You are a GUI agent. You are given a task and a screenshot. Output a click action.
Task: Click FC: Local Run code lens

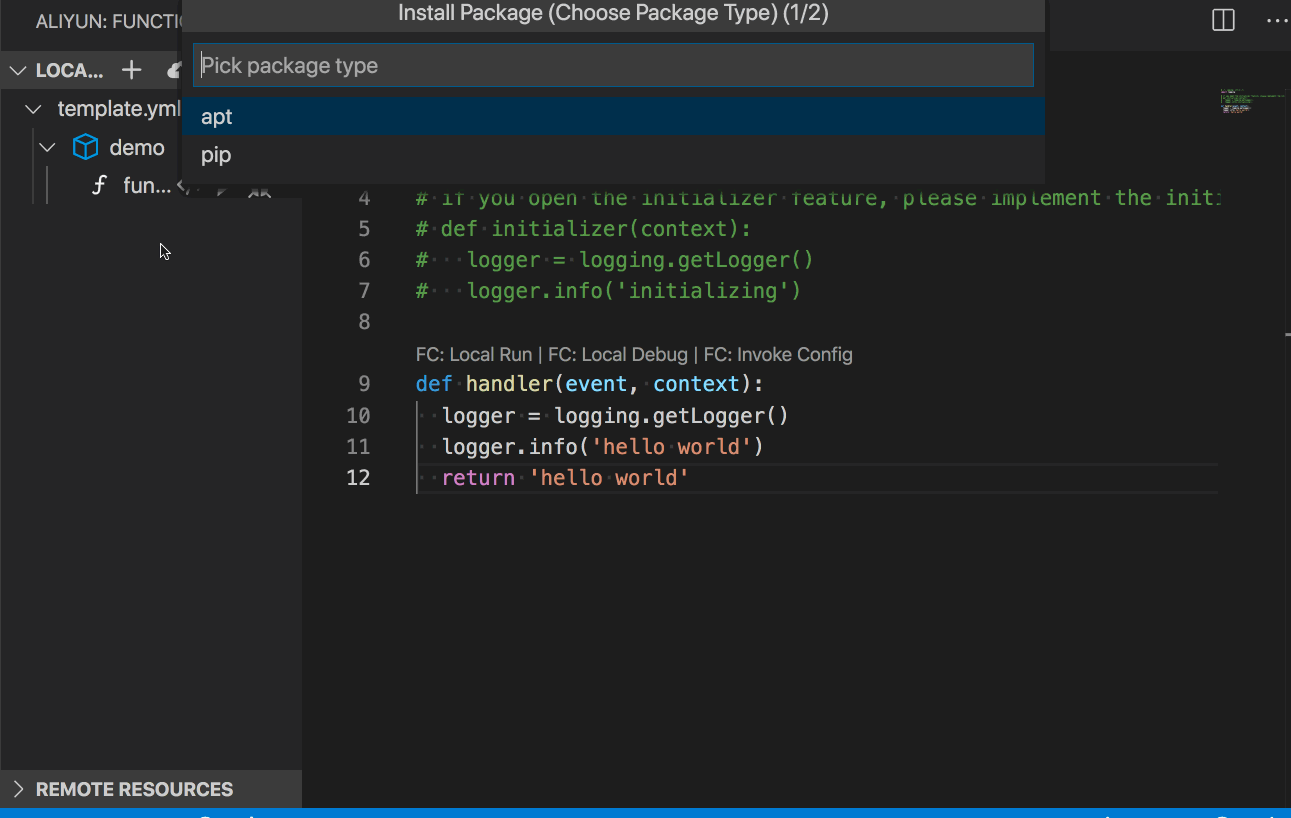click(x=474, y=354)
